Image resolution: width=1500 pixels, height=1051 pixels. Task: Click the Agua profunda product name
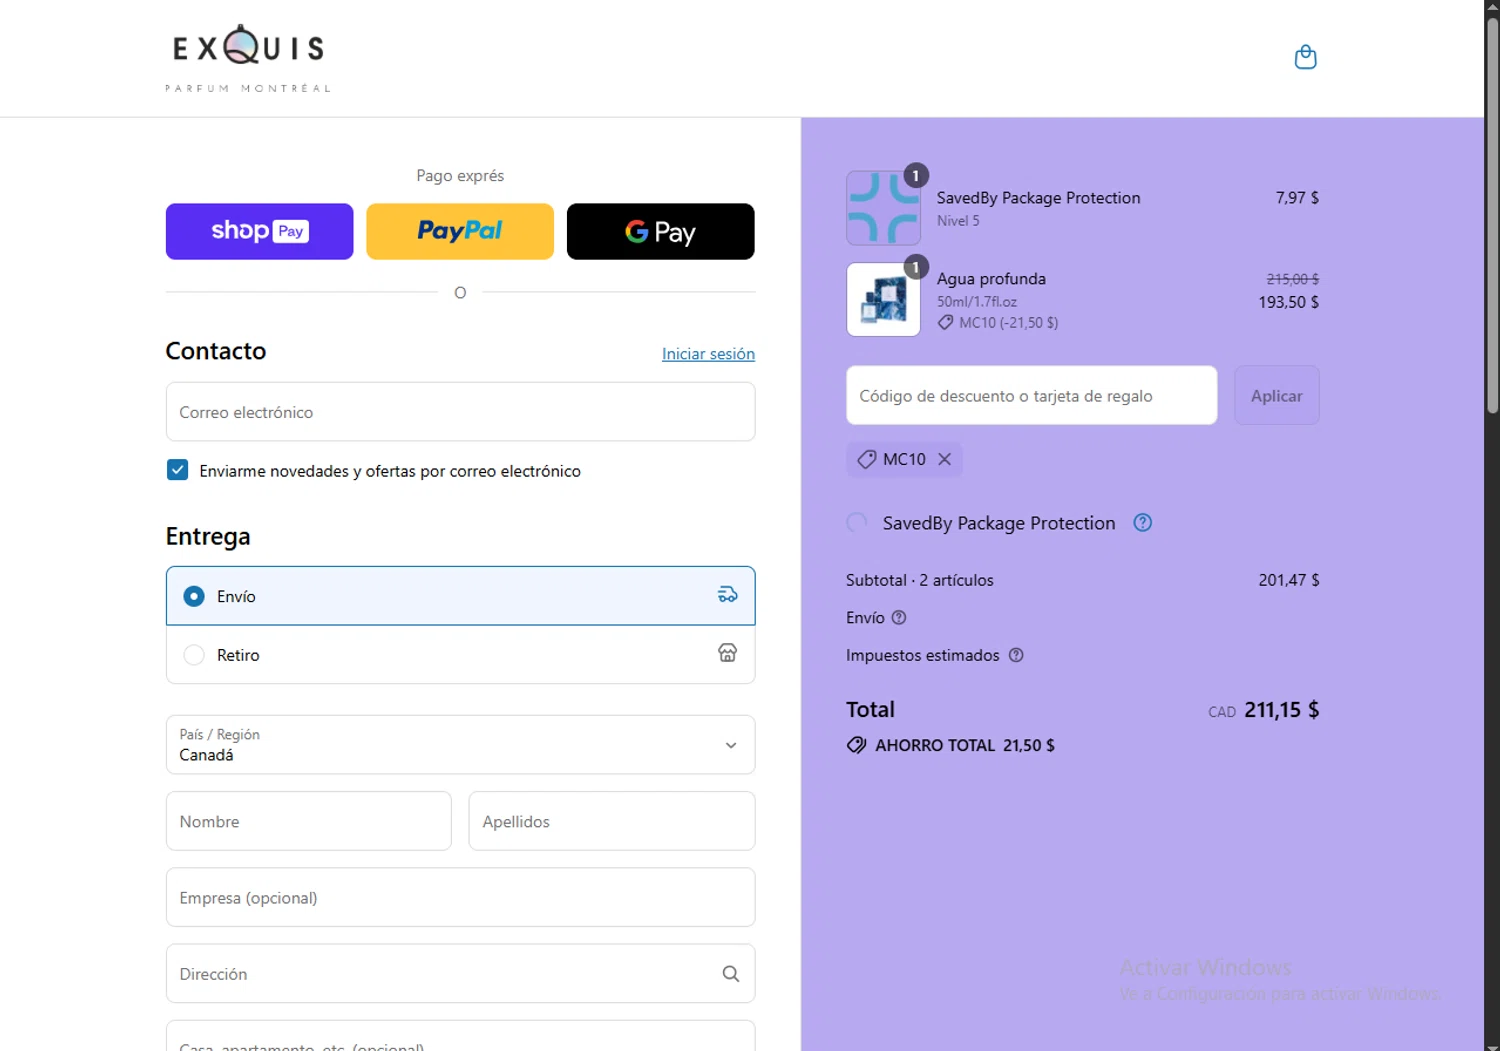tap(991, 279)
